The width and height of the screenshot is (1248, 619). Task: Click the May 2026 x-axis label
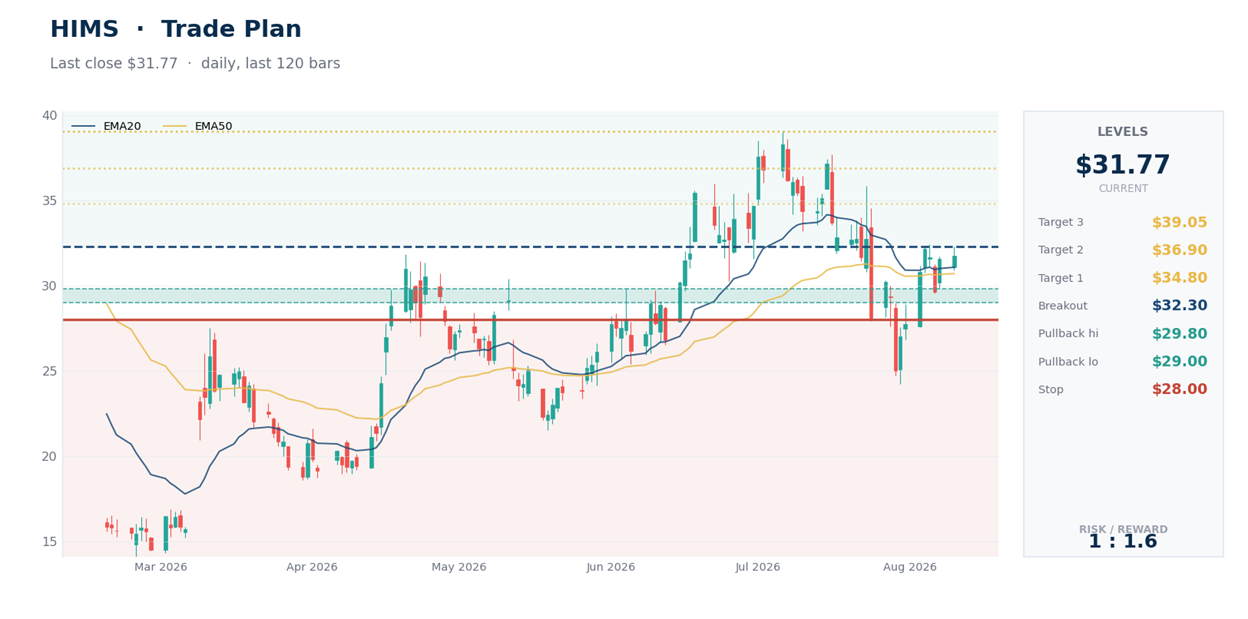459,567
